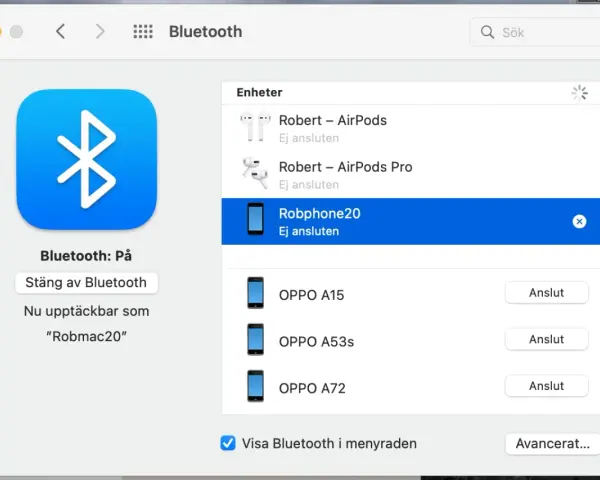Click the scanning spinner next to Enheter
Image resolution: width=600 pixels, height=480 pixels.
click(x=579, y=93)
